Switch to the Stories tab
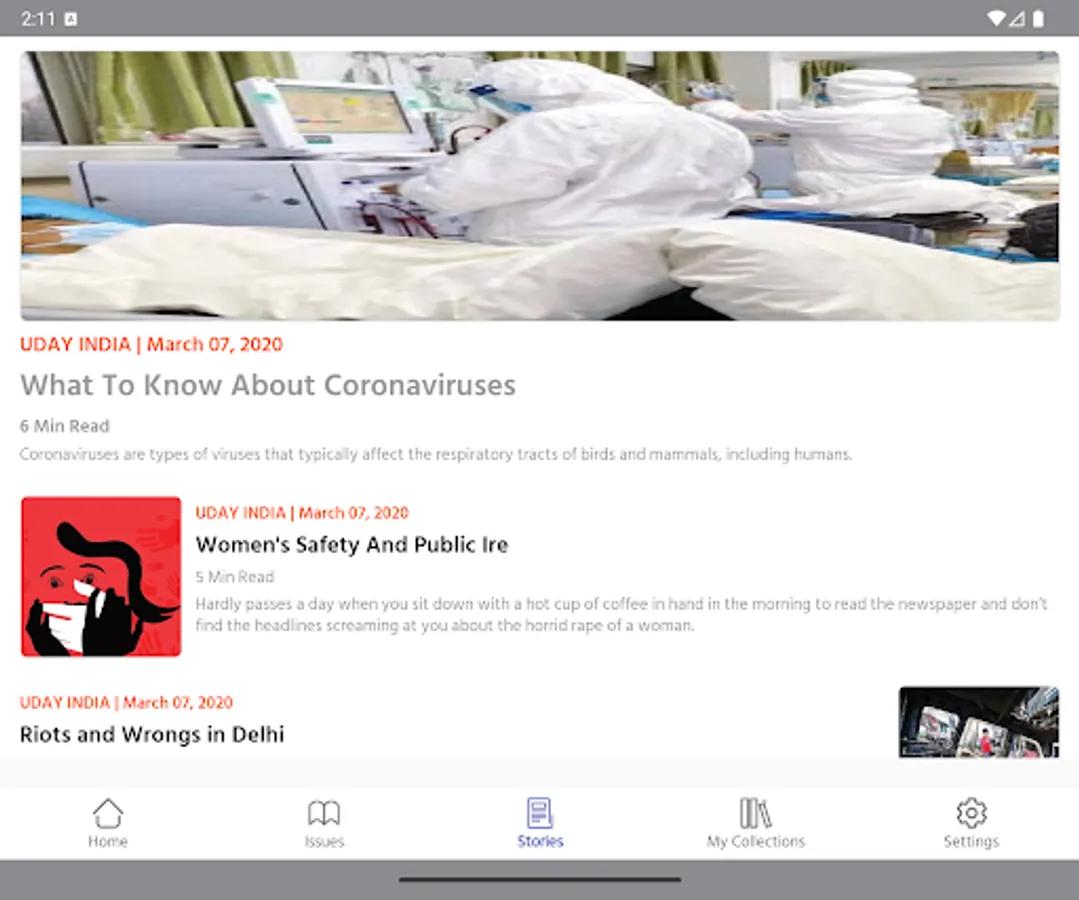 540,820
